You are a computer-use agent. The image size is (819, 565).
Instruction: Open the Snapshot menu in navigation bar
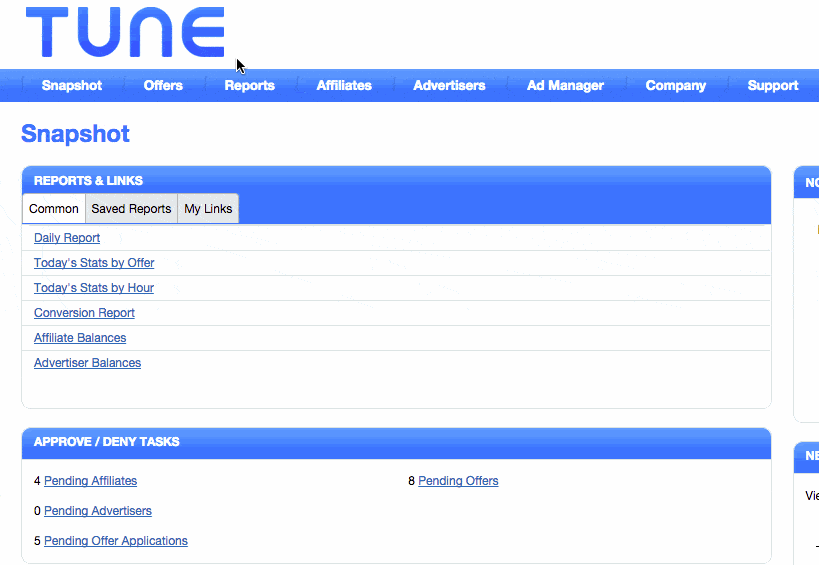pyautogui.click(x=72, y=86)
